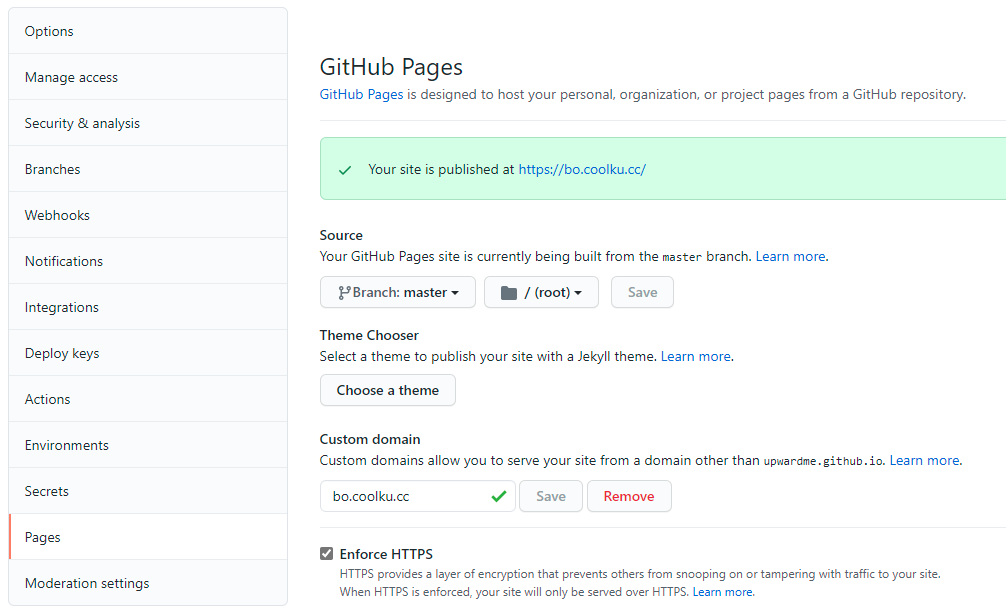Click Learn more link in Source section
This screenshot has height=615, width=1006.
click(790, 257)
